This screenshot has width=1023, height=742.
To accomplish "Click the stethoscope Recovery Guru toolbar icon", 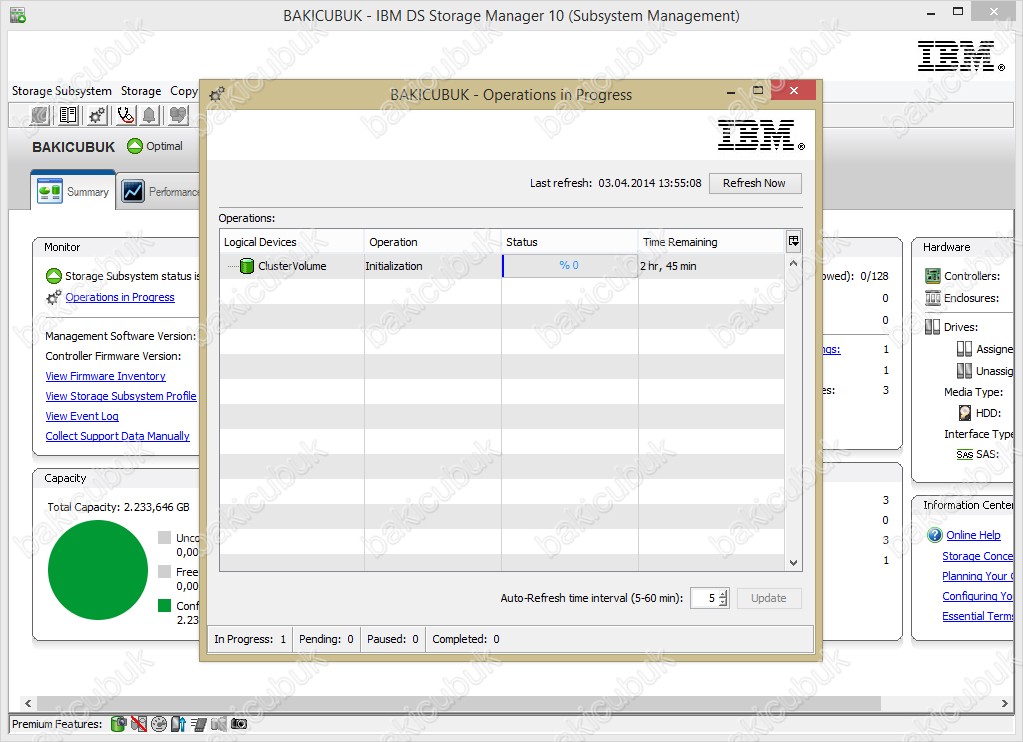I will (x=125, y=116).
